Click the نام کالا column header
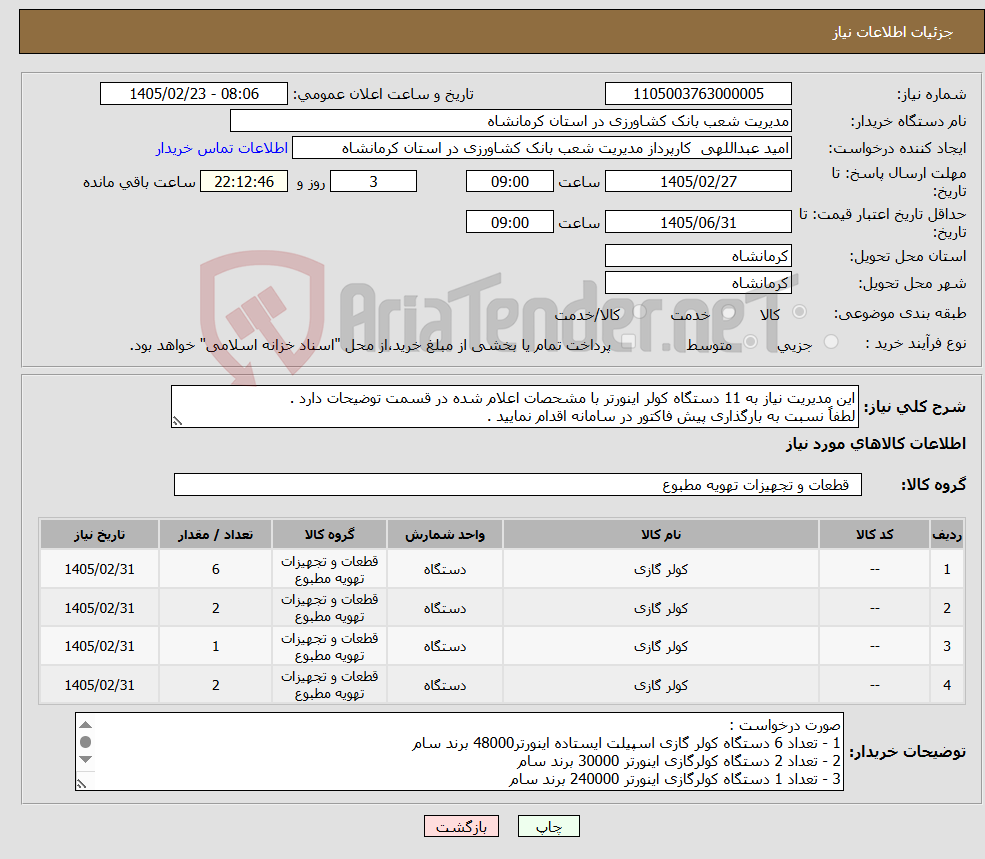 click(661, 534)
